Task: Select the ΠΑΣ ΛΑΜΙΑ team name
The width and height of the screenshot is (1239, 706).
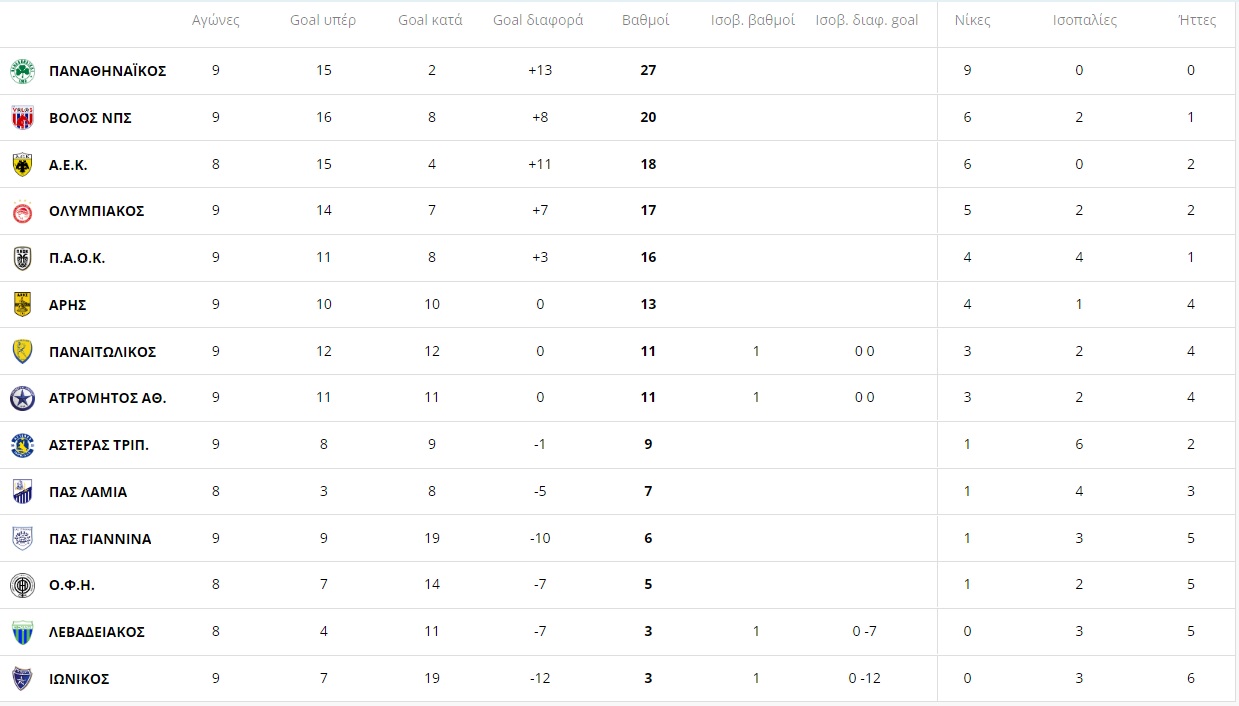Action: (x=88, y=492)
